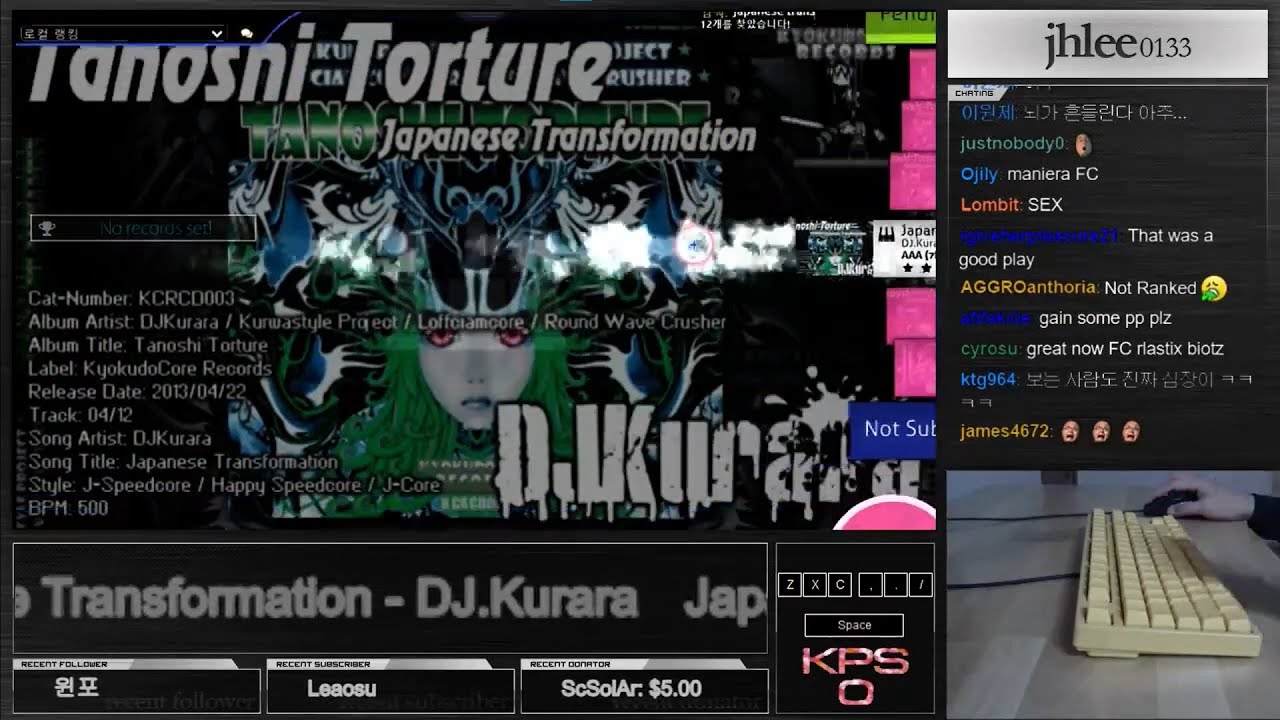1280x720 pixels.
Task: Click recent follower name 원포
Action: 77,688
